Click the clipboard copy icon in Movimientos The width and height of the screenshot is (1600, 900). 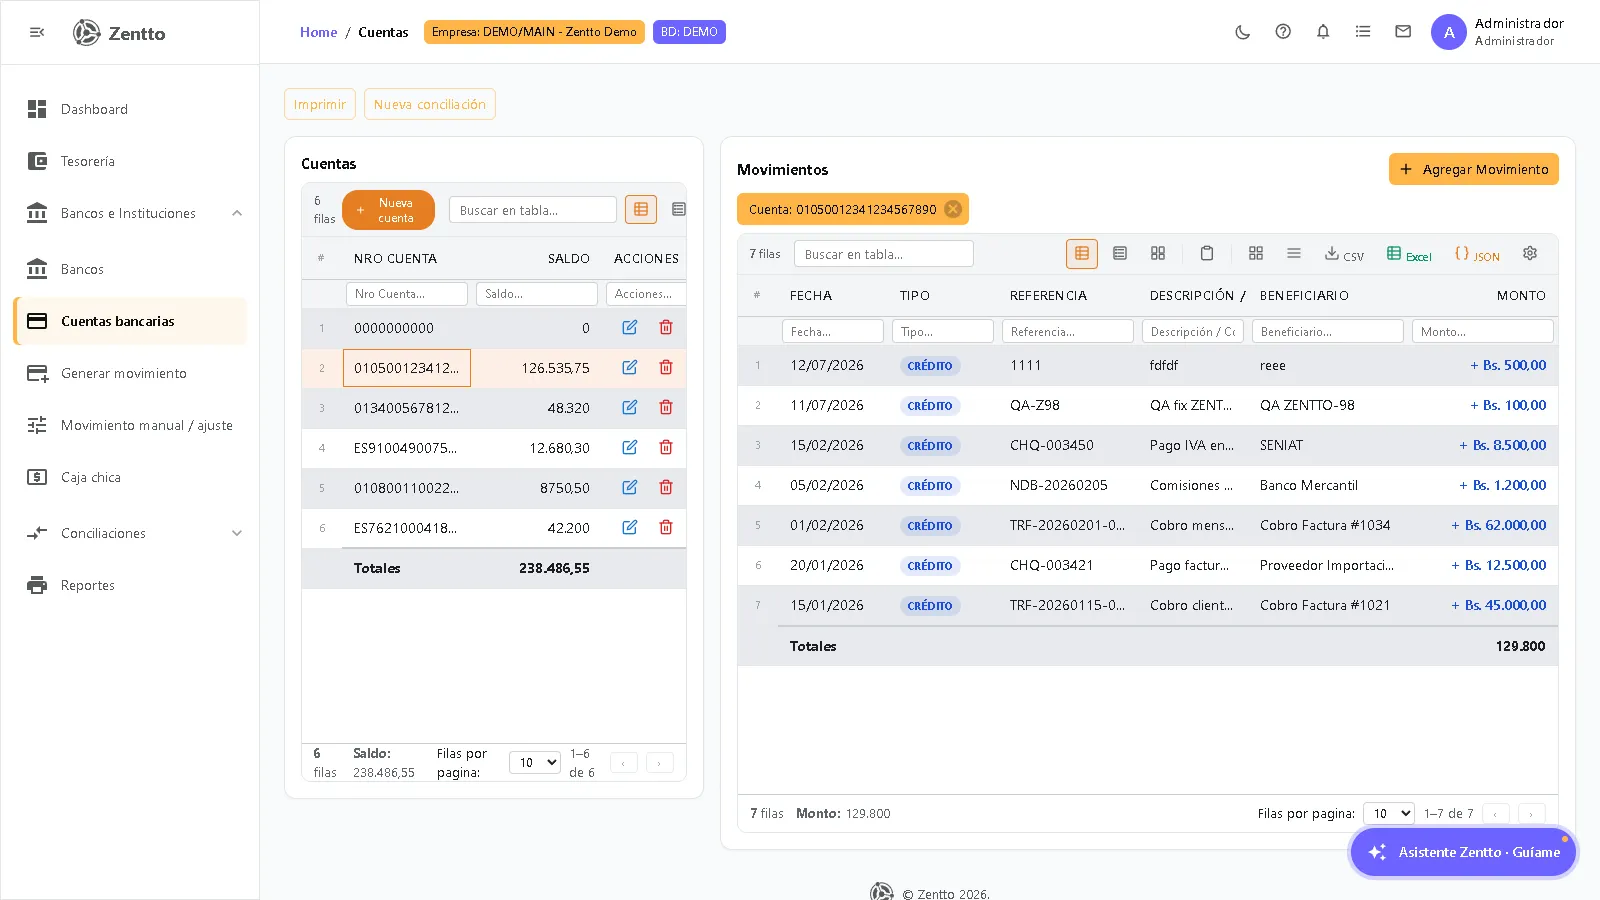[1207, 254]
